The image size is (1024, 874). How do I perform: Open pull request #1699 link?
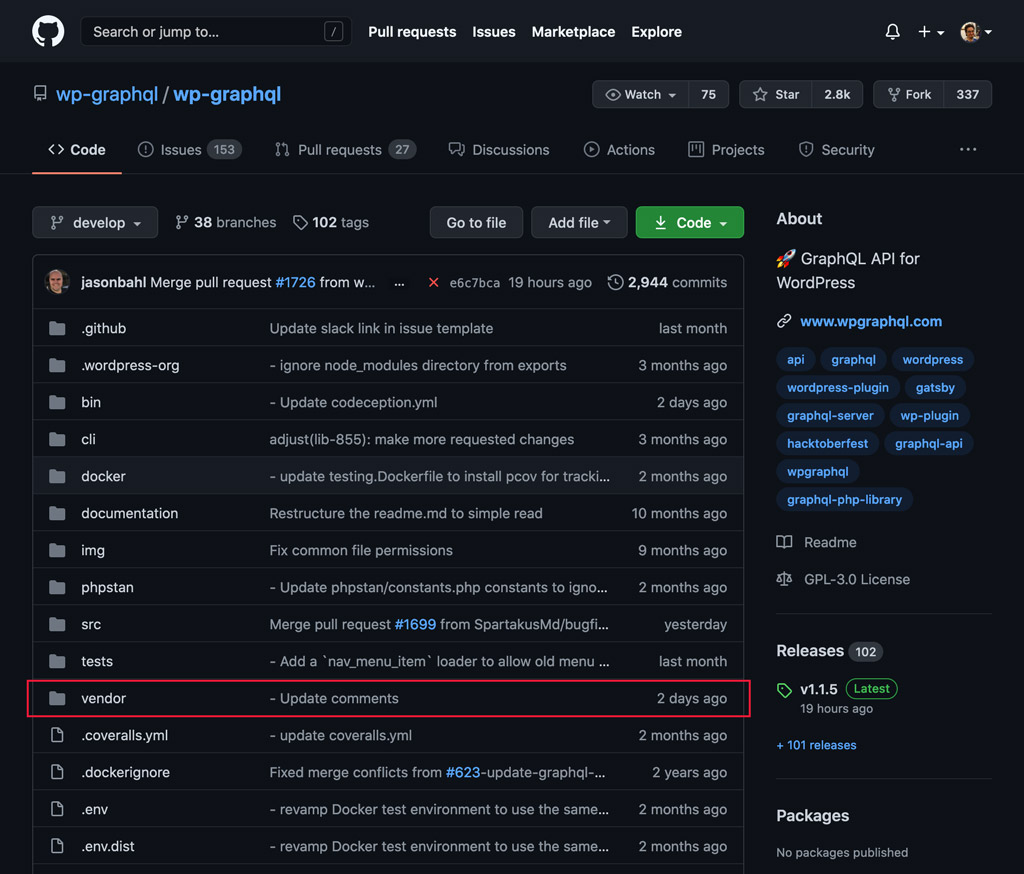[415, 624]
